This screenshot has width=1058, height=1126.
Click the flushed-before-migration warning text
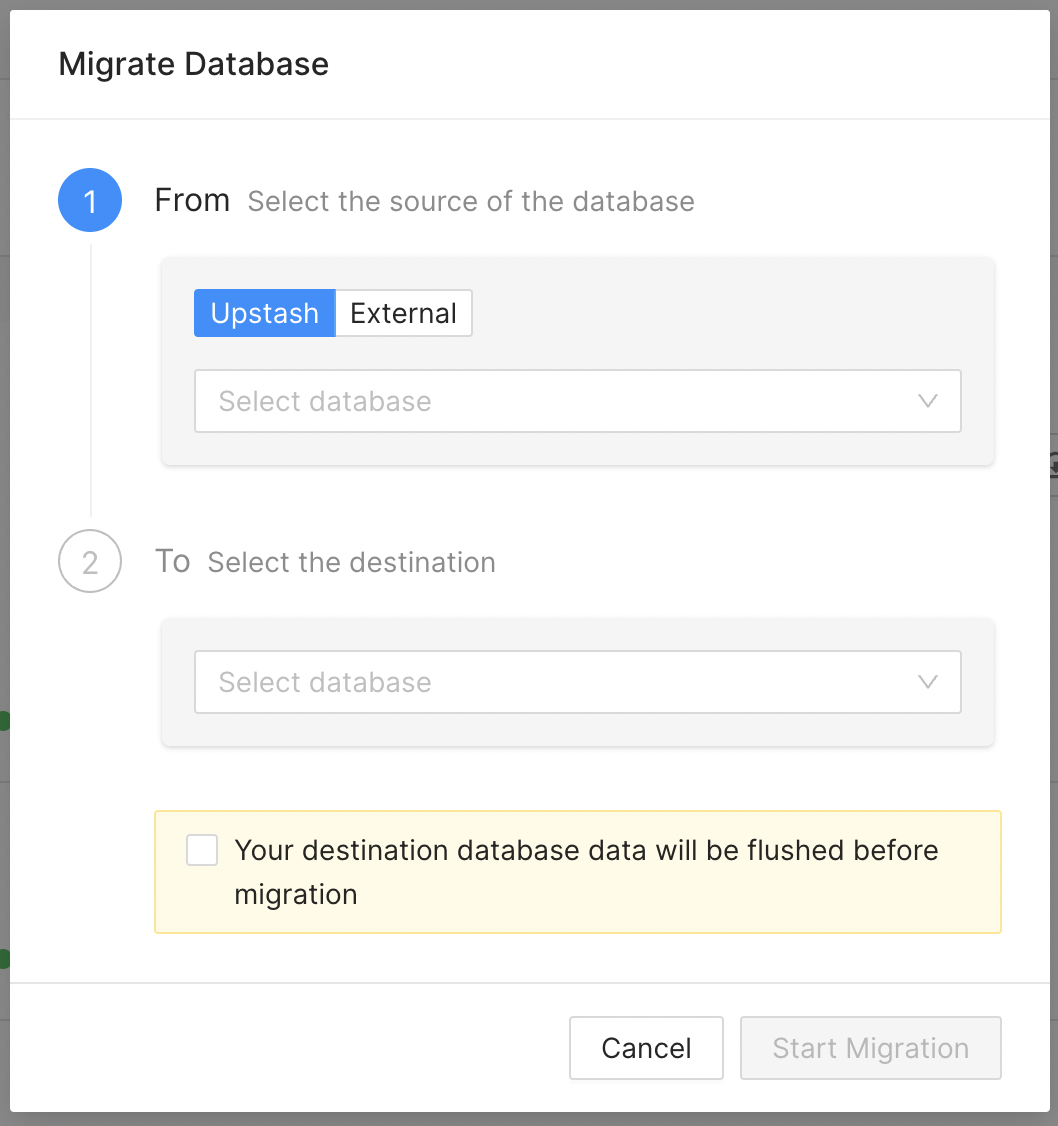click(x=586, y=873)
